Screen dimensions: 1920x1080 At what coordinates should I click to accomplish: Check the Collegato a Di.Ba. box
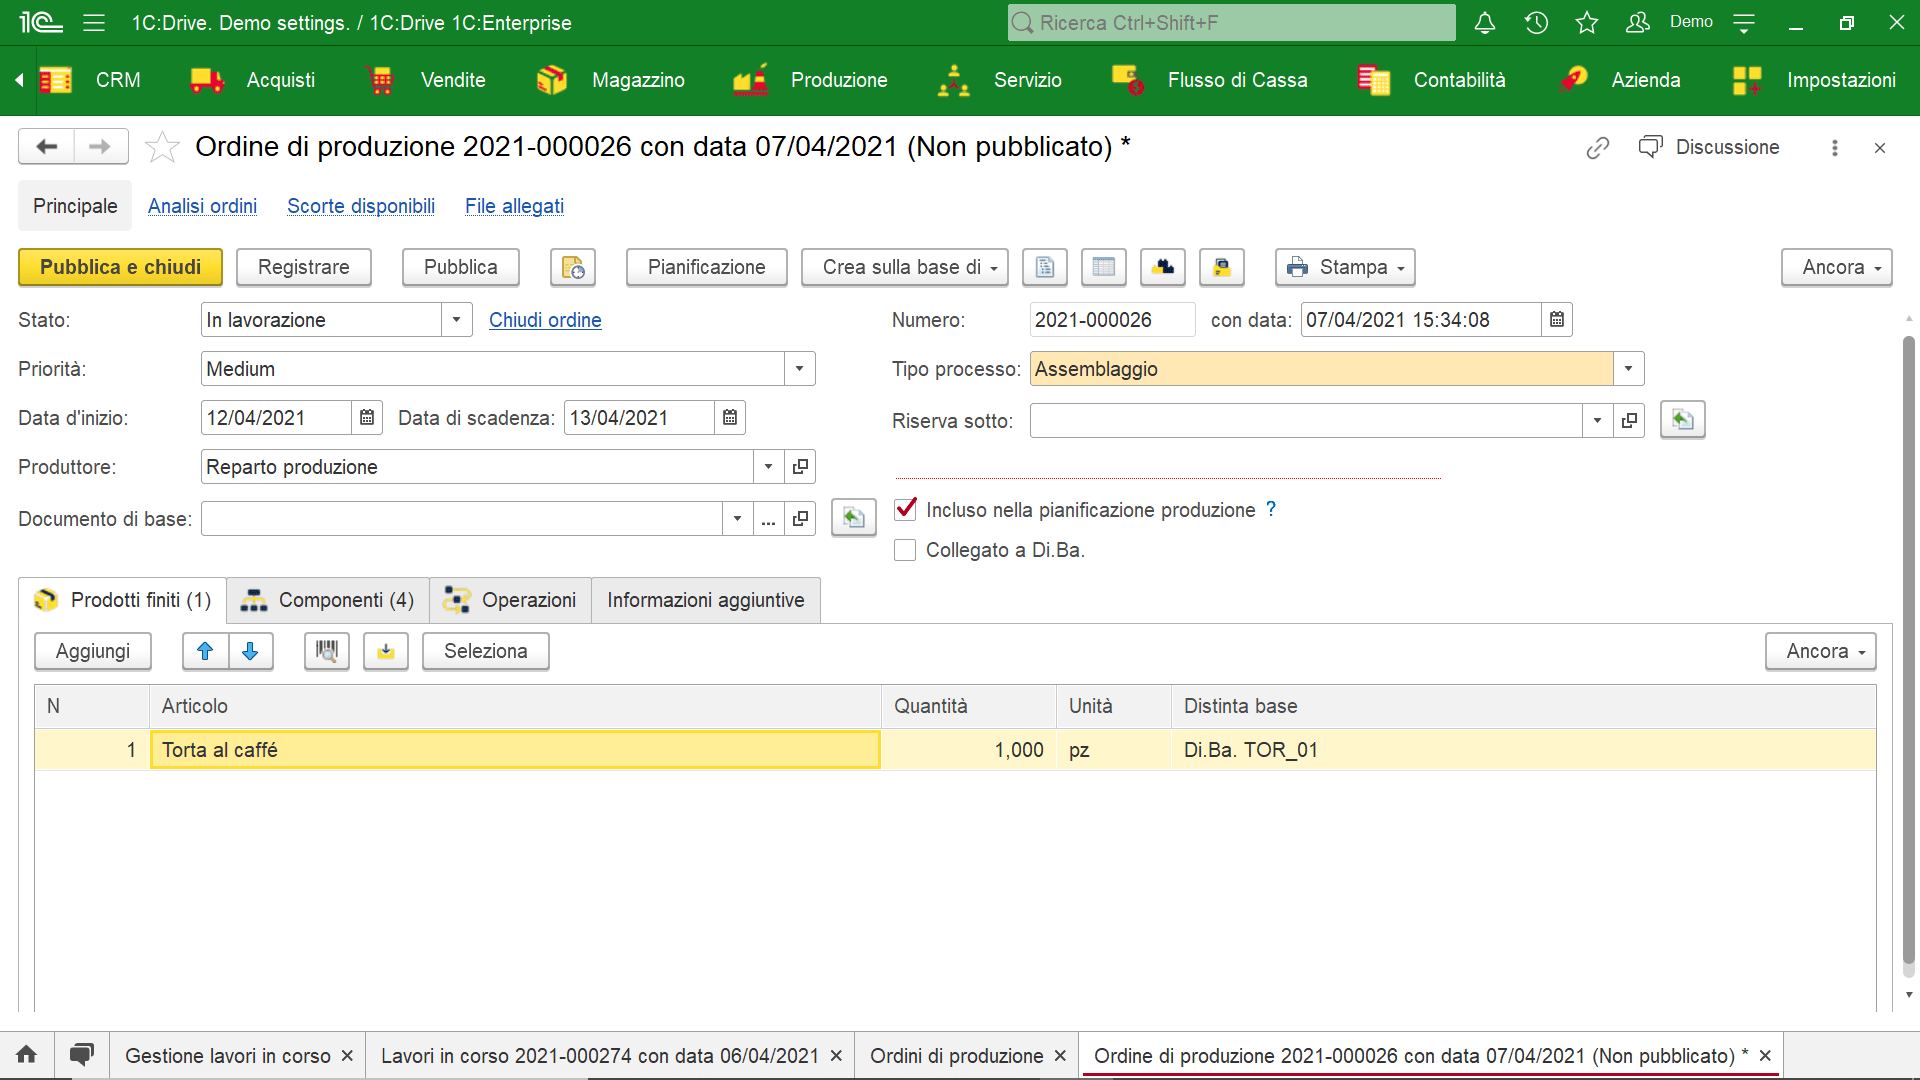point(905,550)
